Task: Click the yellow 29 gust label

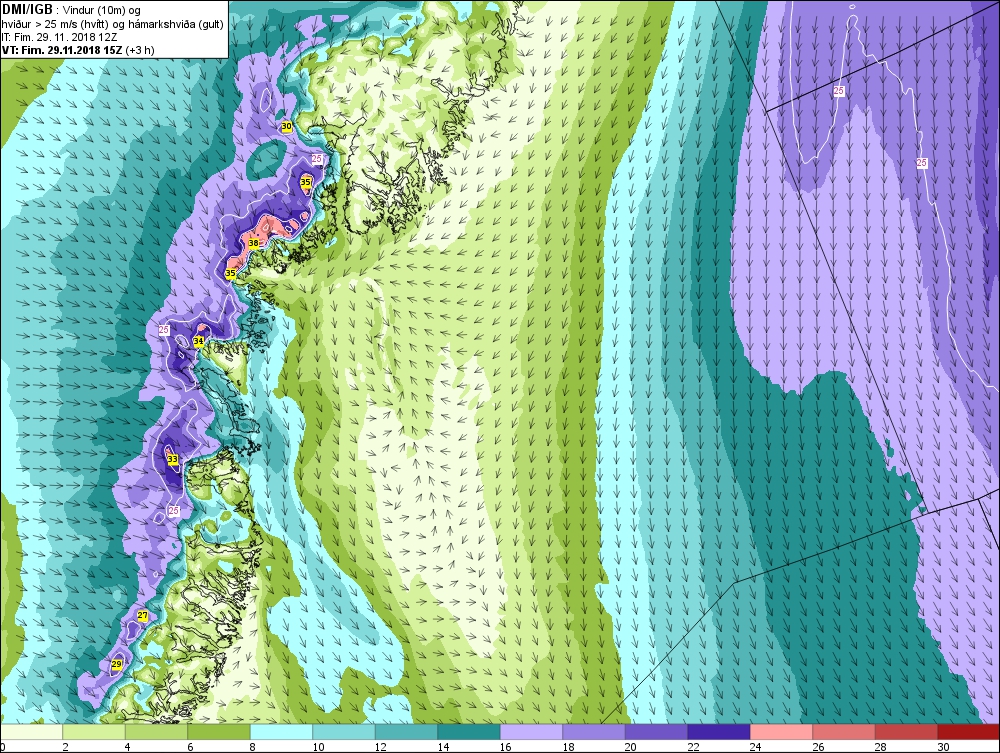Action: coord(117,664)
